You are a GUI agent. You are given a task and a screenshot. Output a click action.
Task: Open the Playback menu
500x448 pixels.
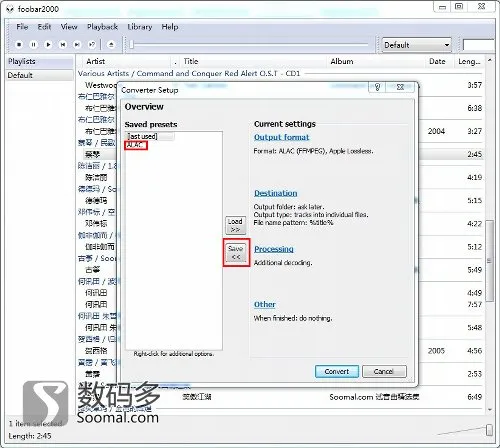pyautogui.click(x=102, y=27)
